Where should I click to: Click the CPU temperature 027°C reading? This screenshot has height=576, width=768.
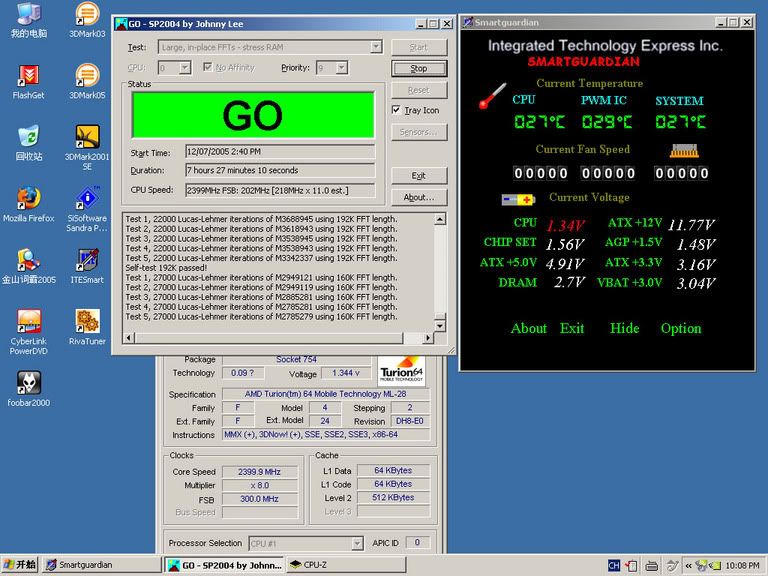point(539,121)
